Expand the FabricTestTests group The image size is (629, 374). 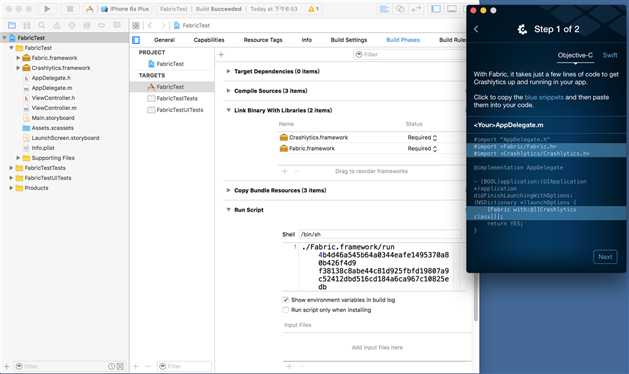coord(11,168)
